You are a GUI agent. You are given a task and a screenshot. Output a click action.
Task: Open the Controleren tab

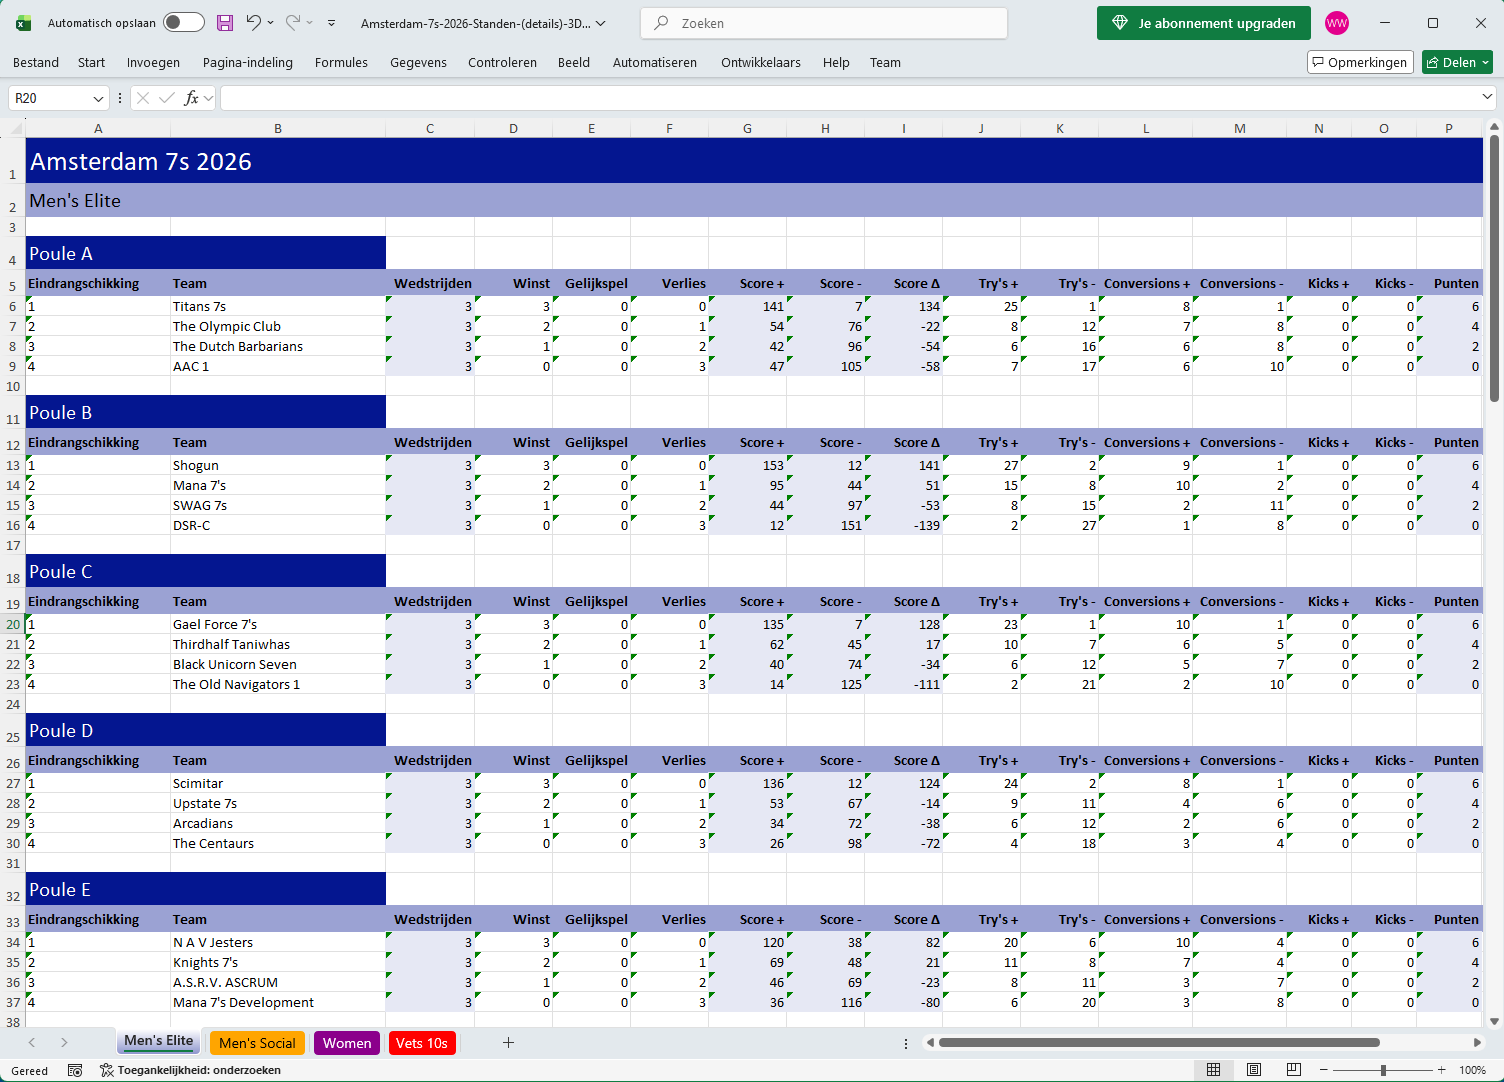(502, 62)
